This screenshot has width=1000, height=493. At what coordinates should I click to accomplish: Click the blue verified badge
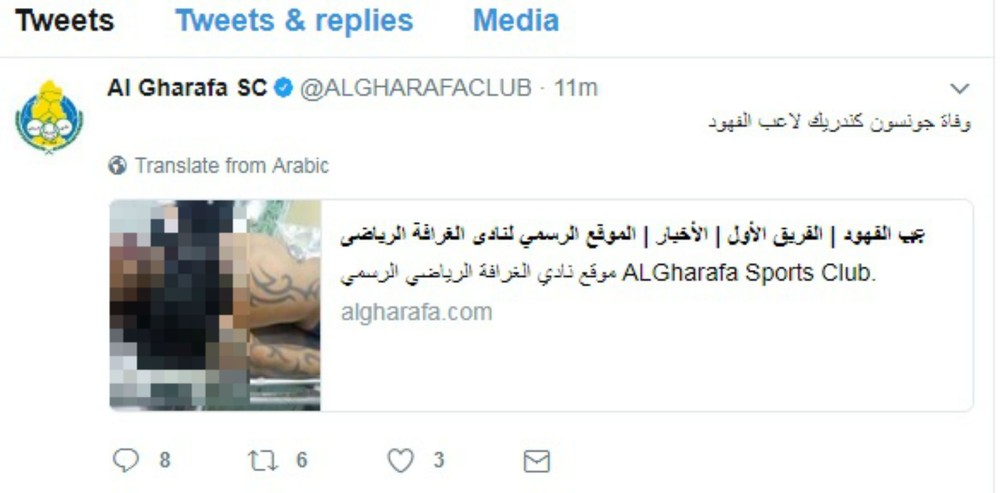tap(284, 88)
